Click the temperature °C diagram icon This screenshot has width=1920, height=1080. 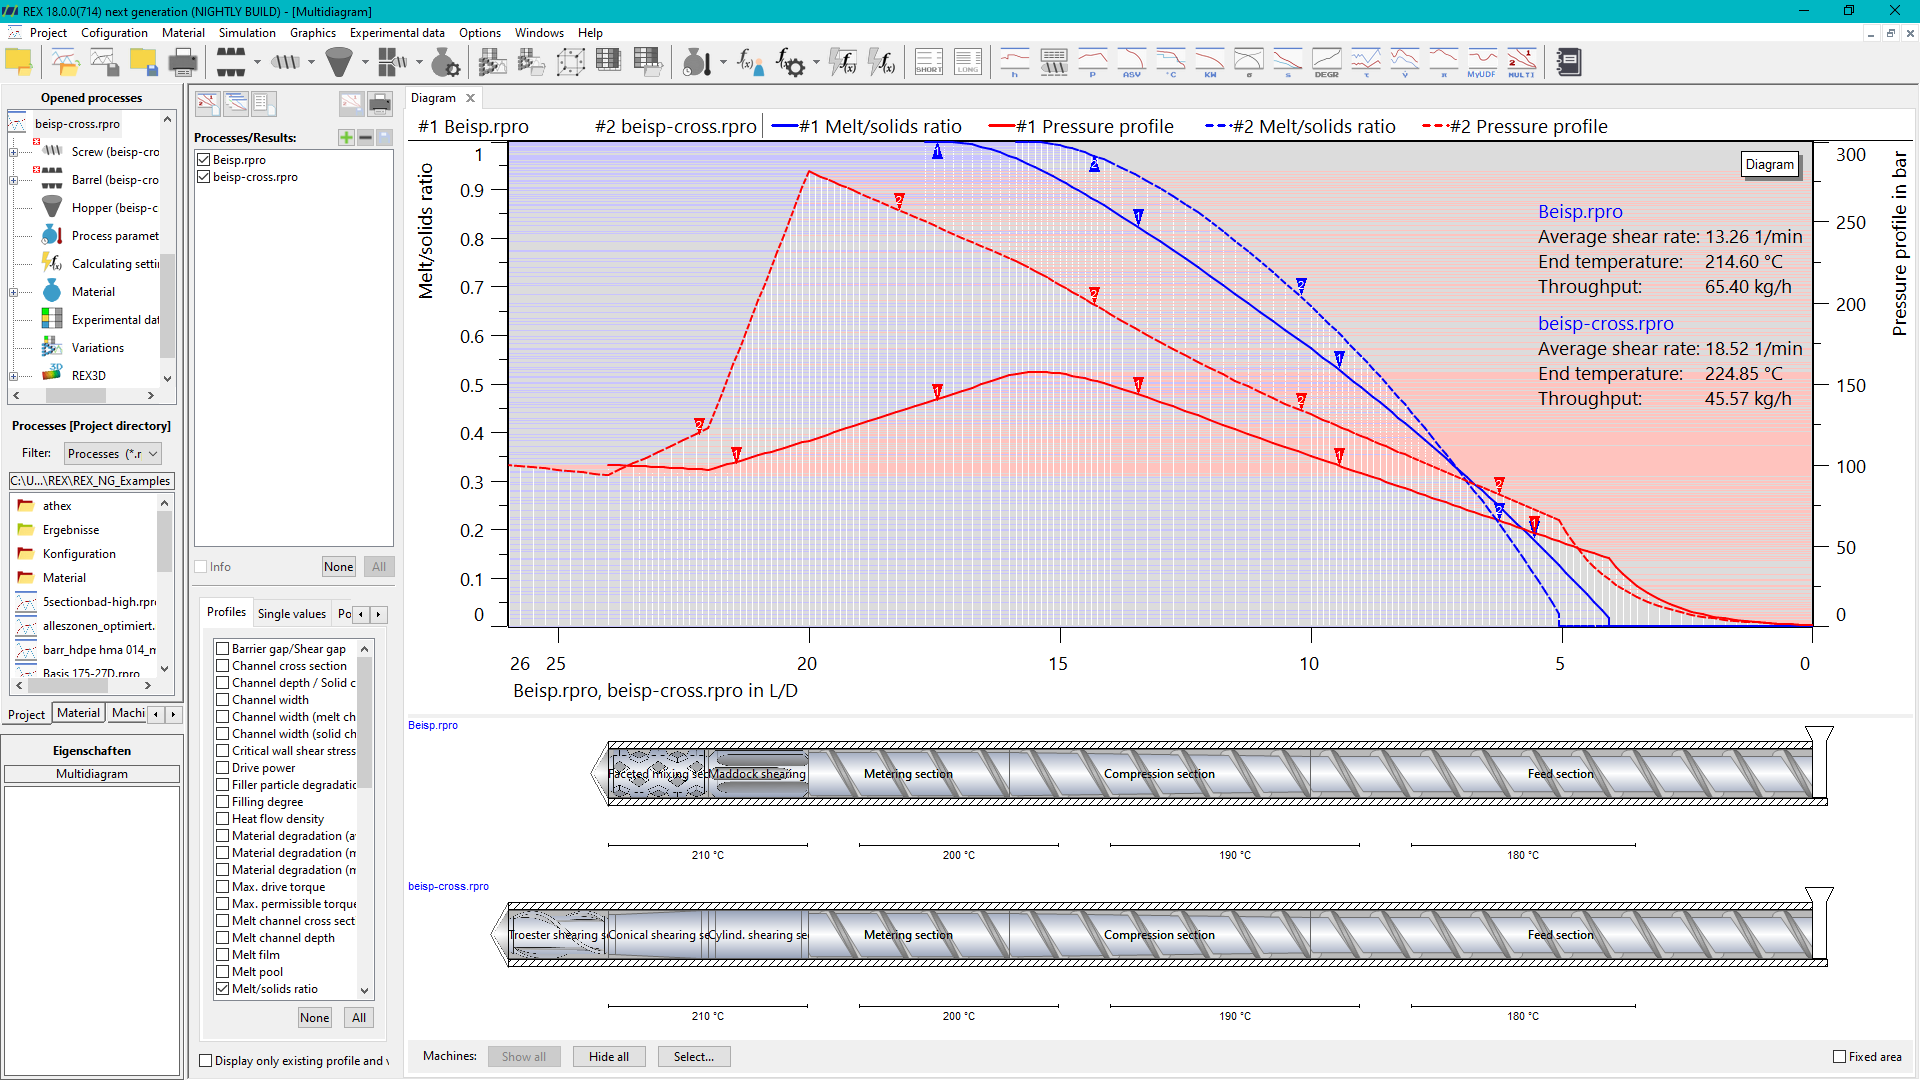(x=1170, y=62)
